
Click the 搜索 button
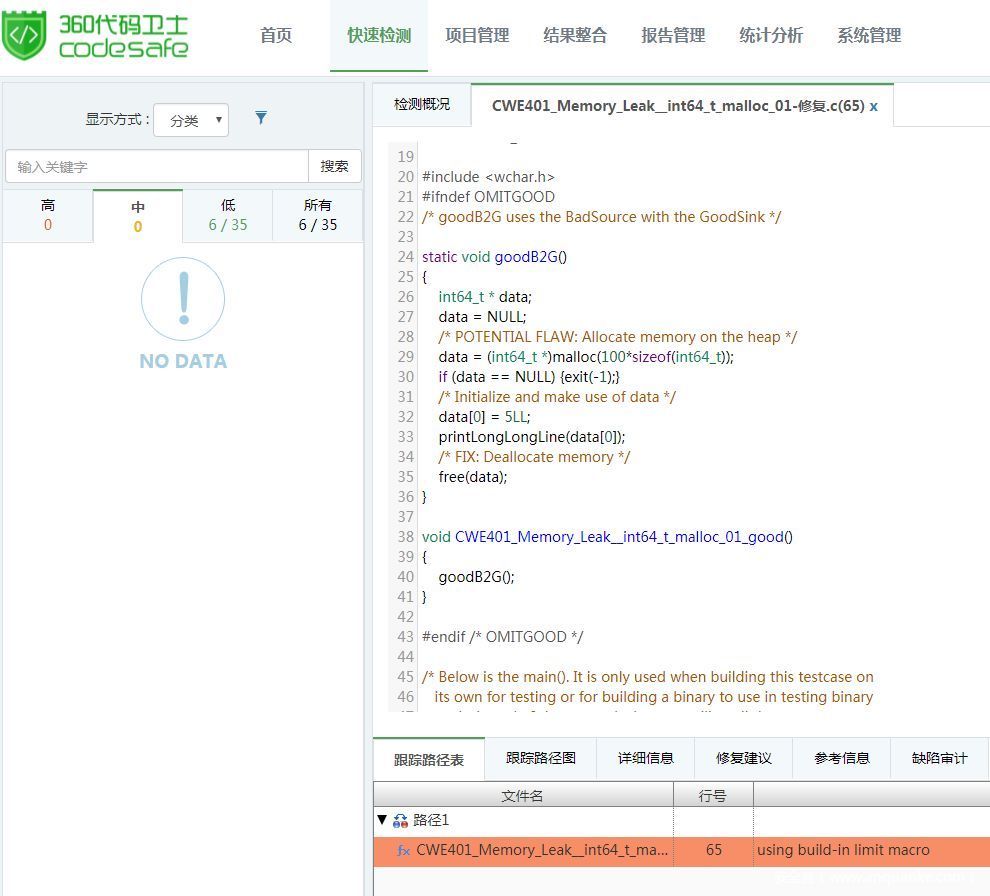pyautogui.click(x=335, y=166)
